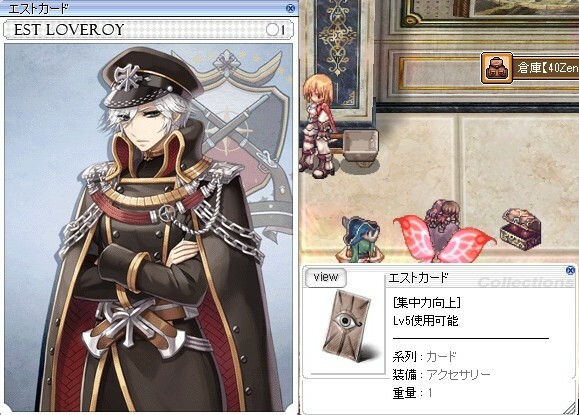Click the view button on item panel
579x415 pixels.
pos(326,277)
